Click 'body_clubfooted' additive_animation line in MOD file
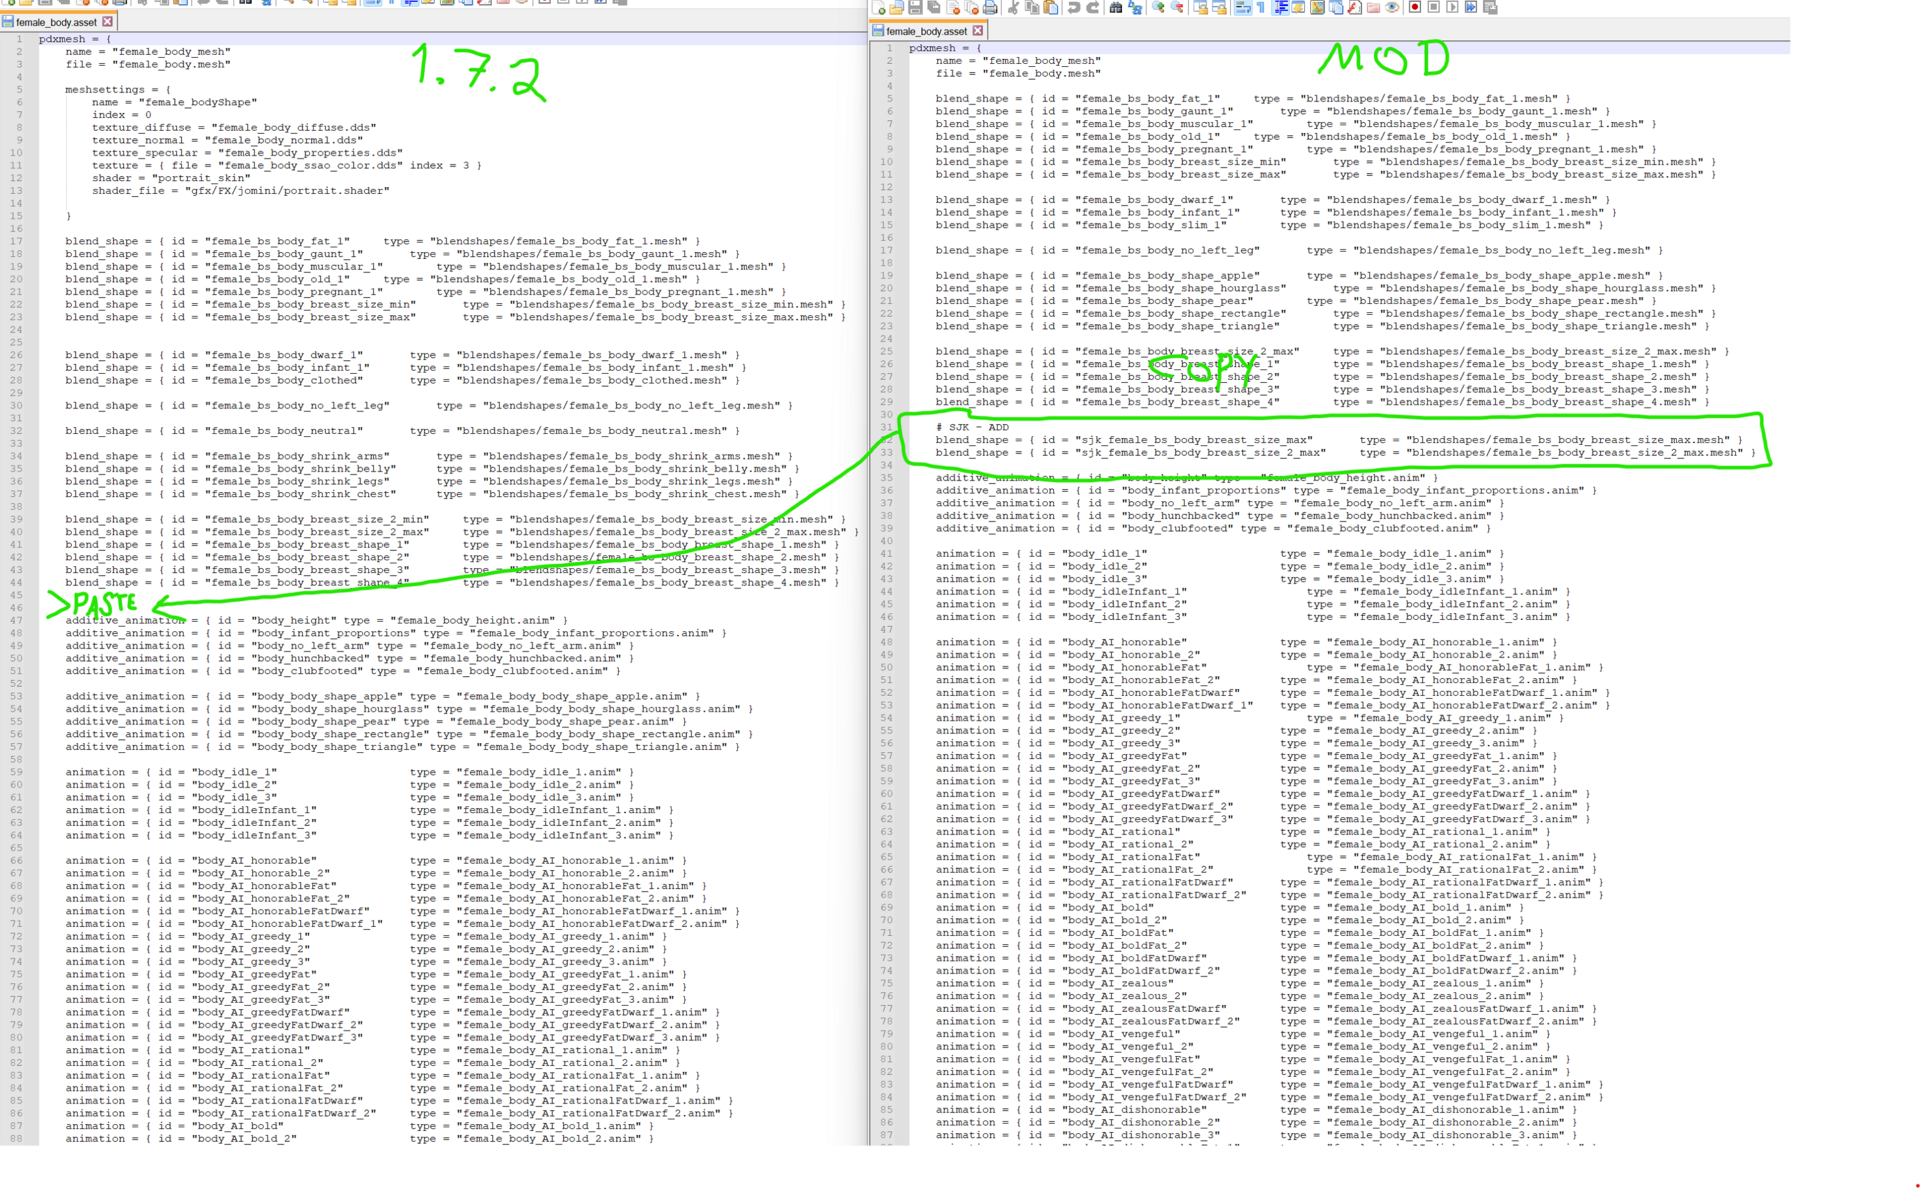The height and width of the screenshot is (1188, 1920). (1212, 529)
